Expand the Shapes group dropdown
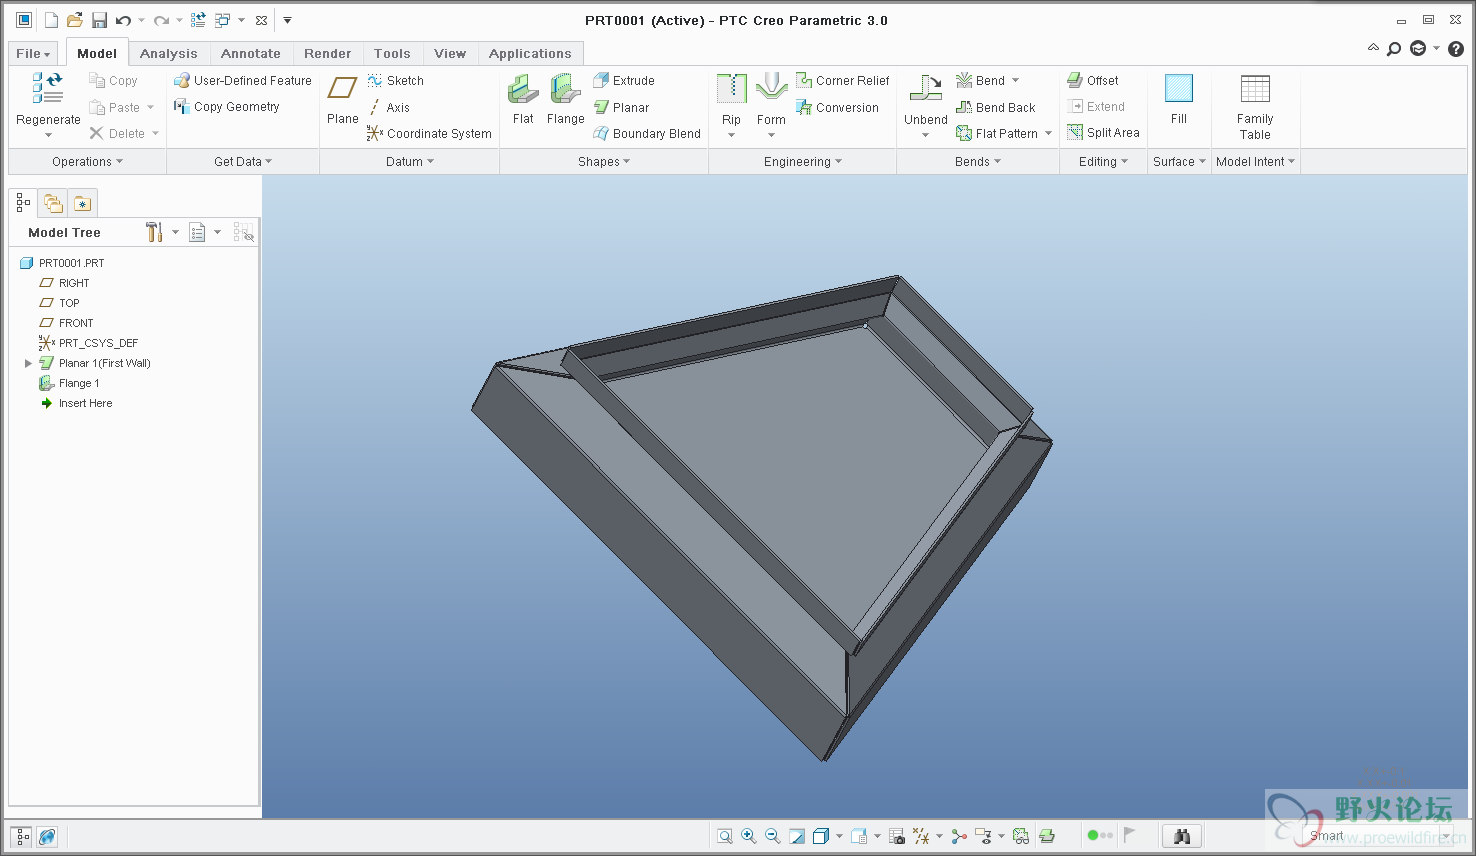 pos(604,161)
